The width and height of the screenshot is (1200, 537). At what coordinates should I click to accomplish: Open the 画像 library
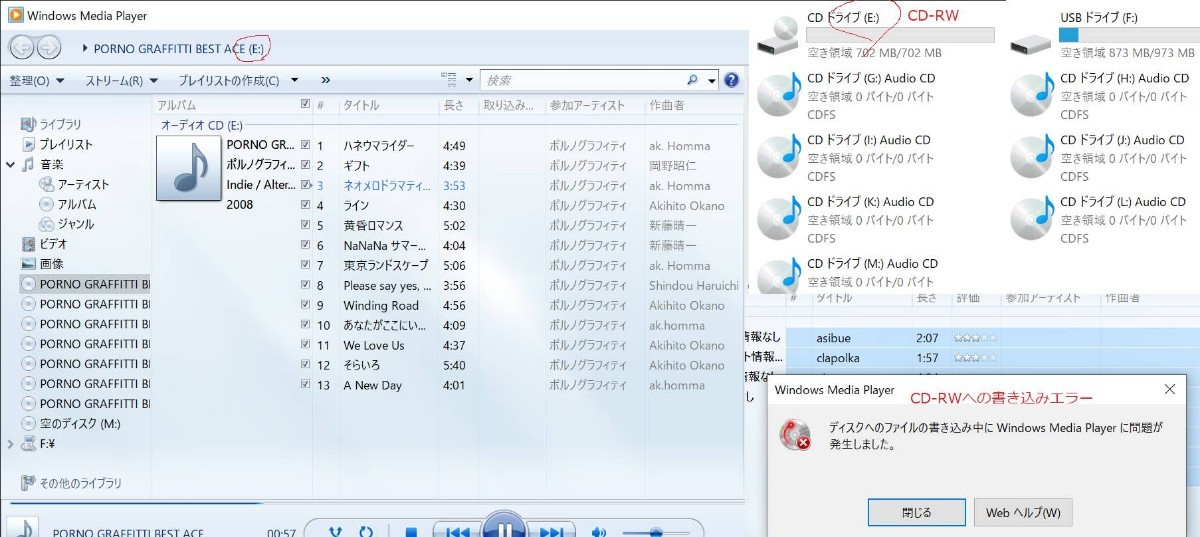point(42,264)
